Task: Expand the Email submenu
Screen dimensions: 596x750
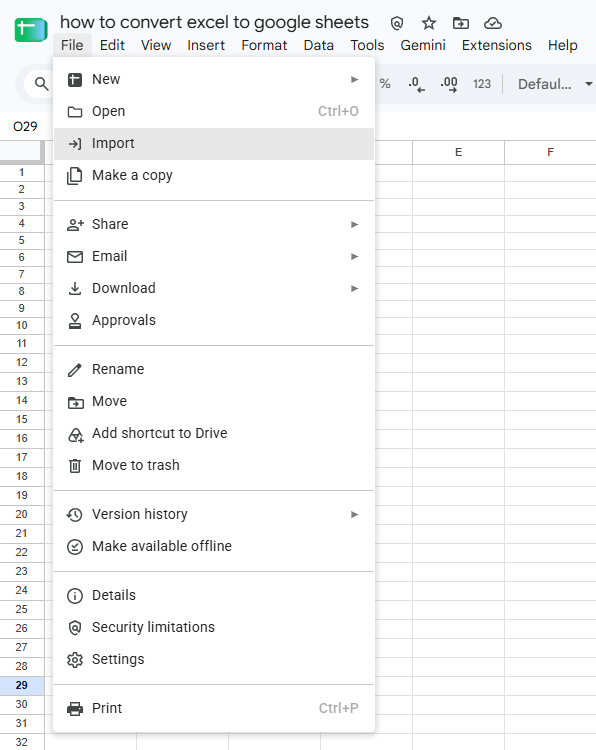Action: [x=214, y=256]
